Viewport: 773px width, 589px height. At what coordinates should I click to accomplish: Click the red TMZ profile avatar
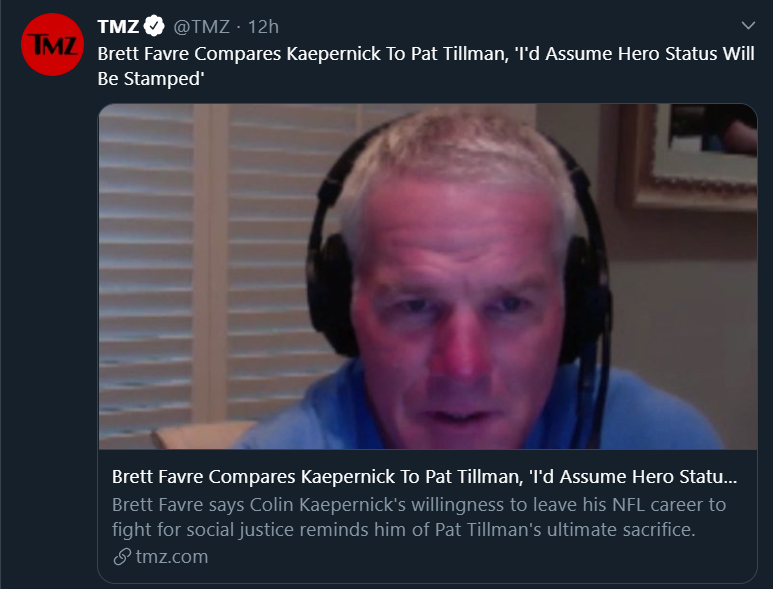coord(52,44)
